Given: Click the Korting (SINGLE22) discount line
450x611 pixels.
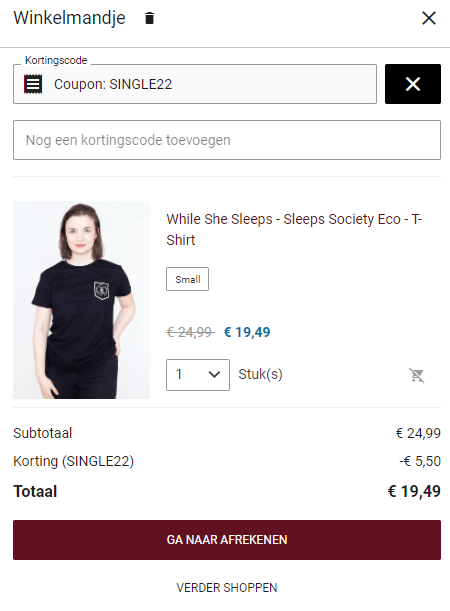Looking at the screenshot, I should [227, 461].
